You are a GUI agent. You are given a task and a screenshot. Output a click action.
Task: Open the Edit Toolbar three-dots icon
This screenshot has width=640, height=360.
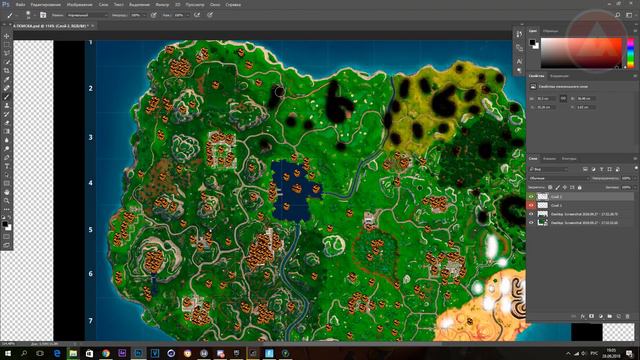pos(7,209)
